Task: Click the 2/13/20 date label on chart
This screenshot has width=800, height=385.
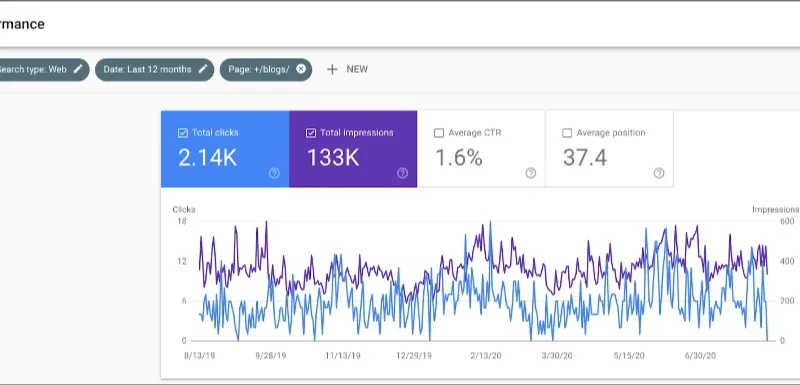Action: (x=486, y=355)
